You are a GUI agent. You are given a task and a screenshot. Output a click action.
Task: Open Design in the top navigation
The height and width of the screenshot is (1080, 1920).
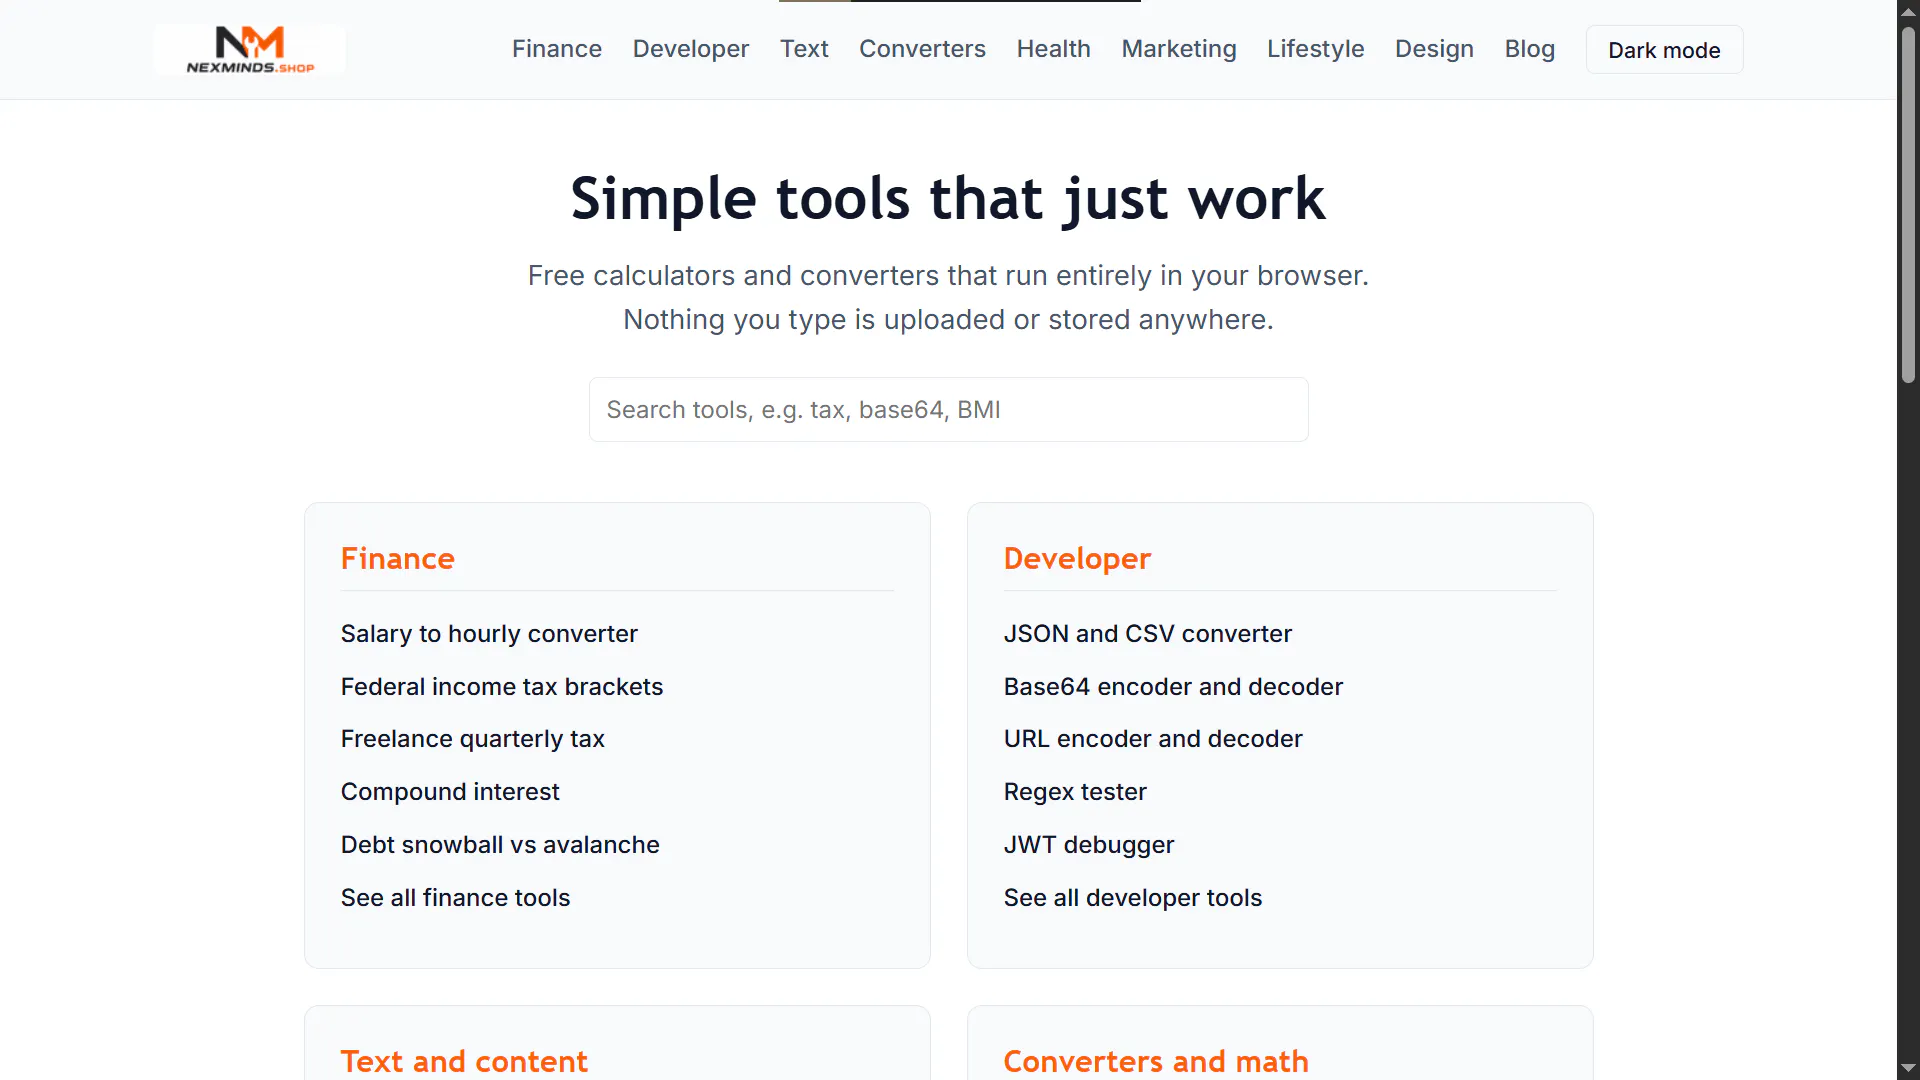click(1434, 49)
